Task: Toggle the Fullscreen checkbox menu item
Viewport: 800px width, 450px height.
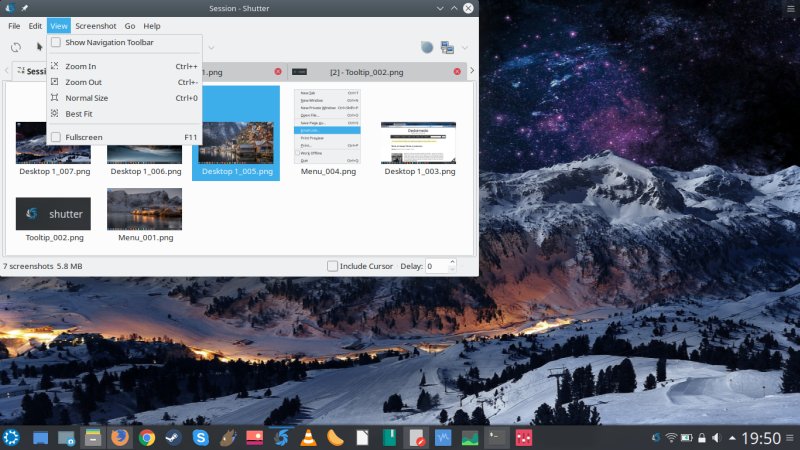Action: 56,136
